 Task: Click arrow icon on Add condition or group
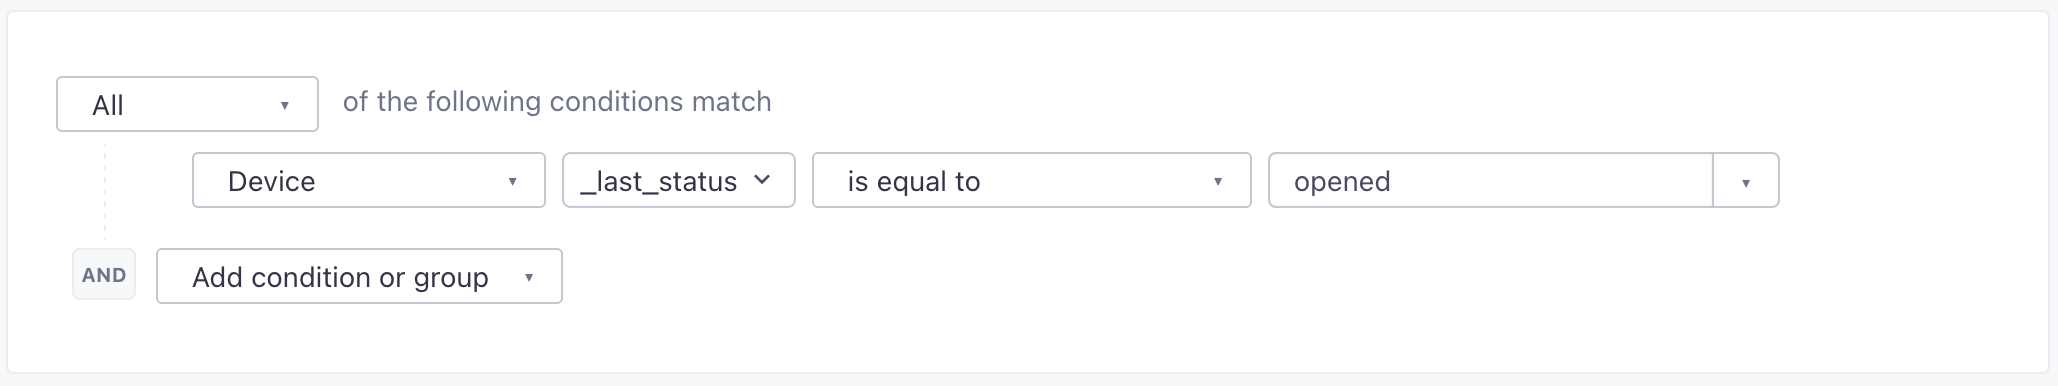pyautogui.click(x=529, y=277)
